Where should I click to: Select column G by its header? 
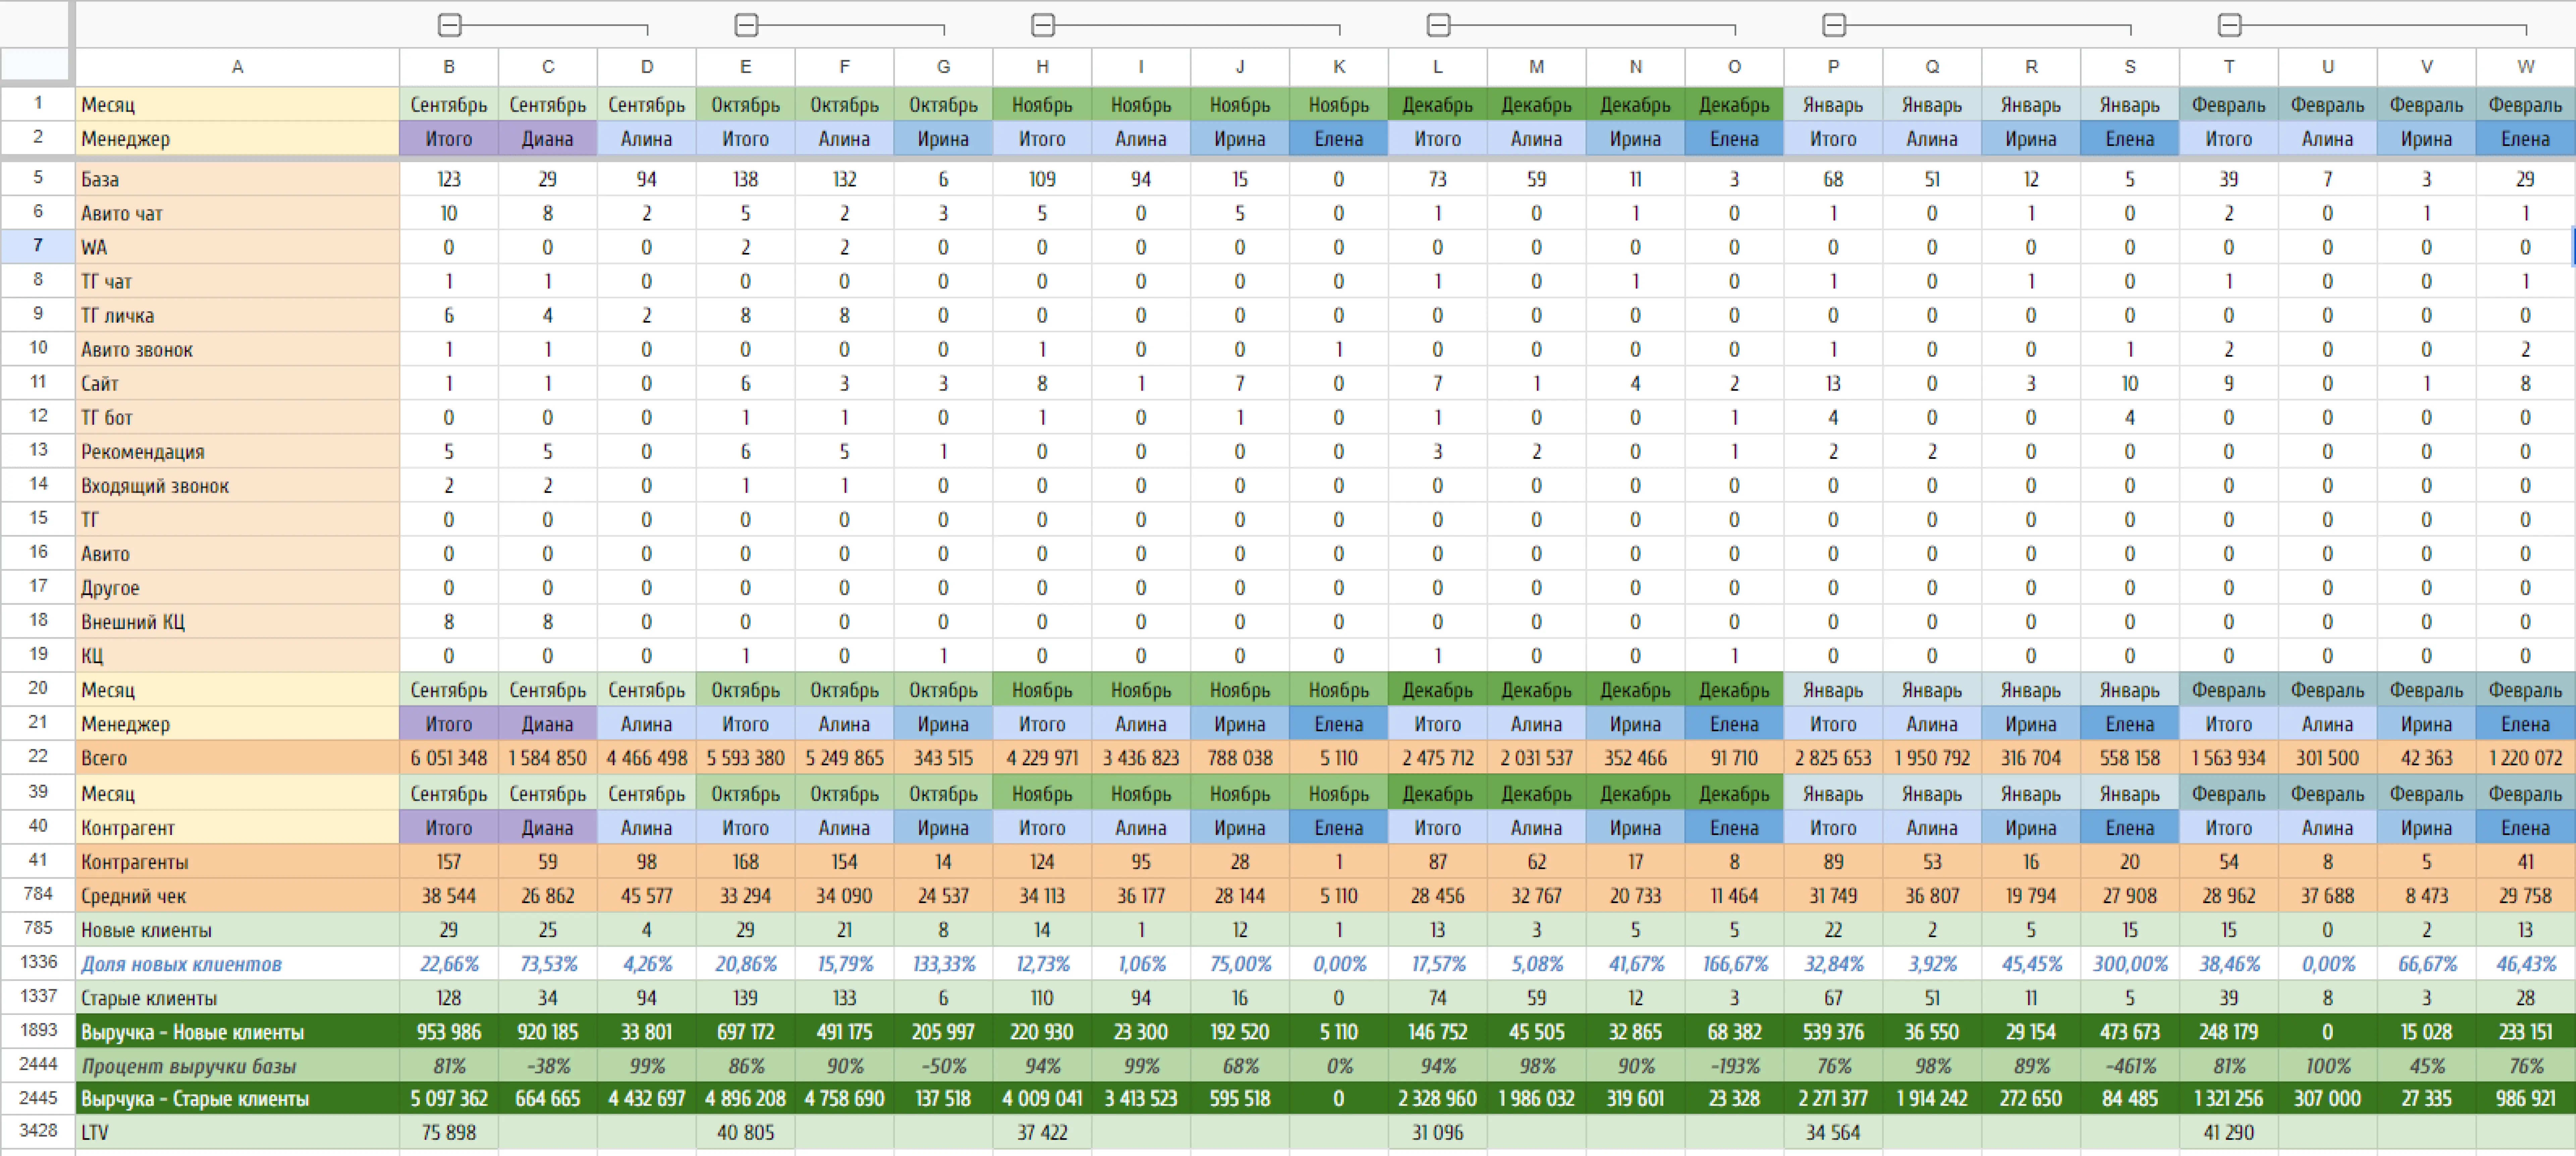[943, 67]
